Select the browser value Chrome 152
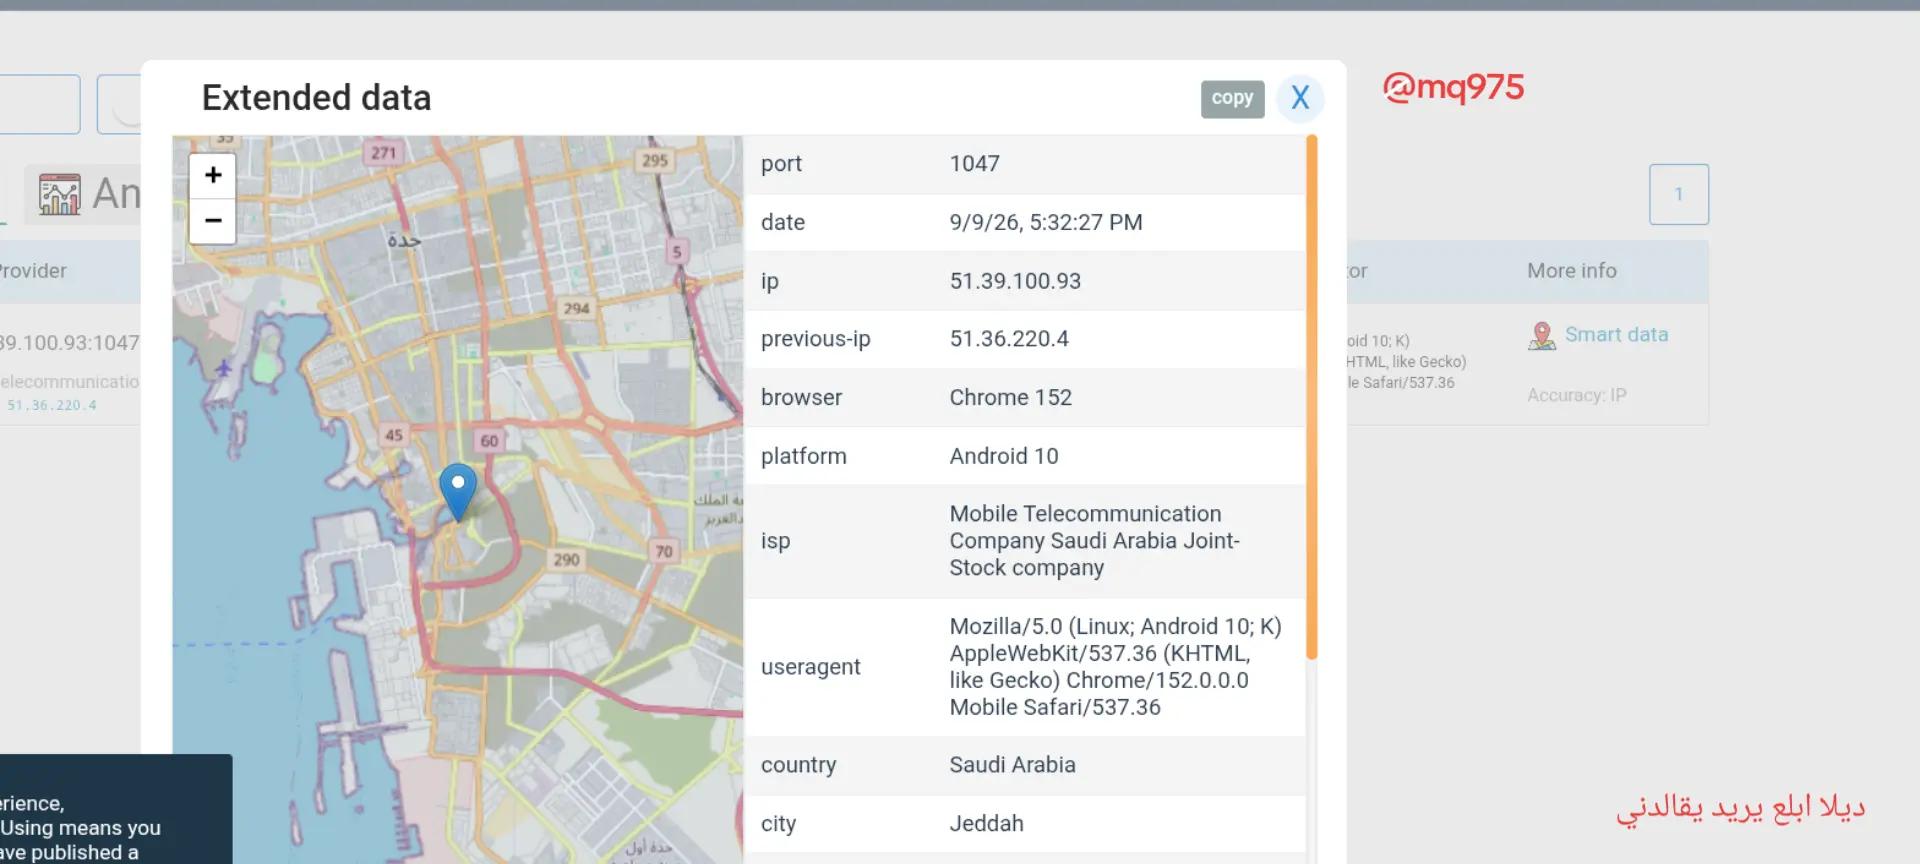Image resolution: width=1920 pixels, height=864 pixels. tap(1011, 397)
